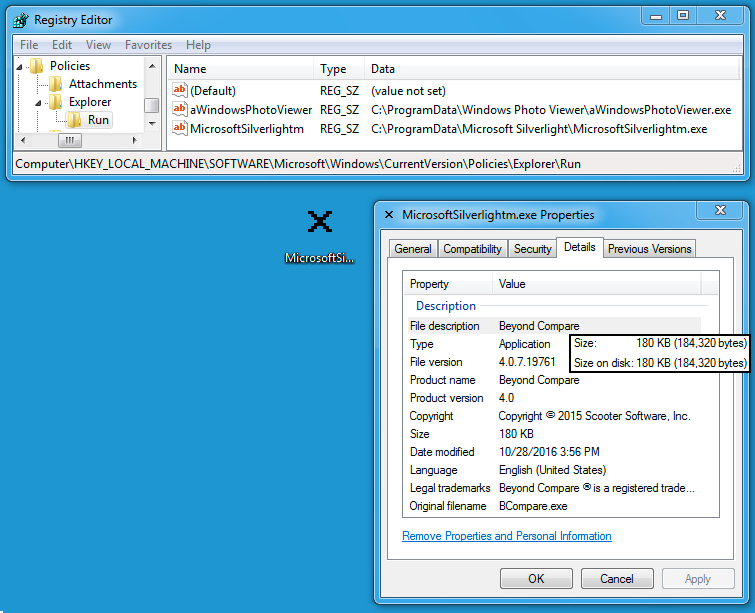Click the disabled Apply button

[x=698, y=578]
